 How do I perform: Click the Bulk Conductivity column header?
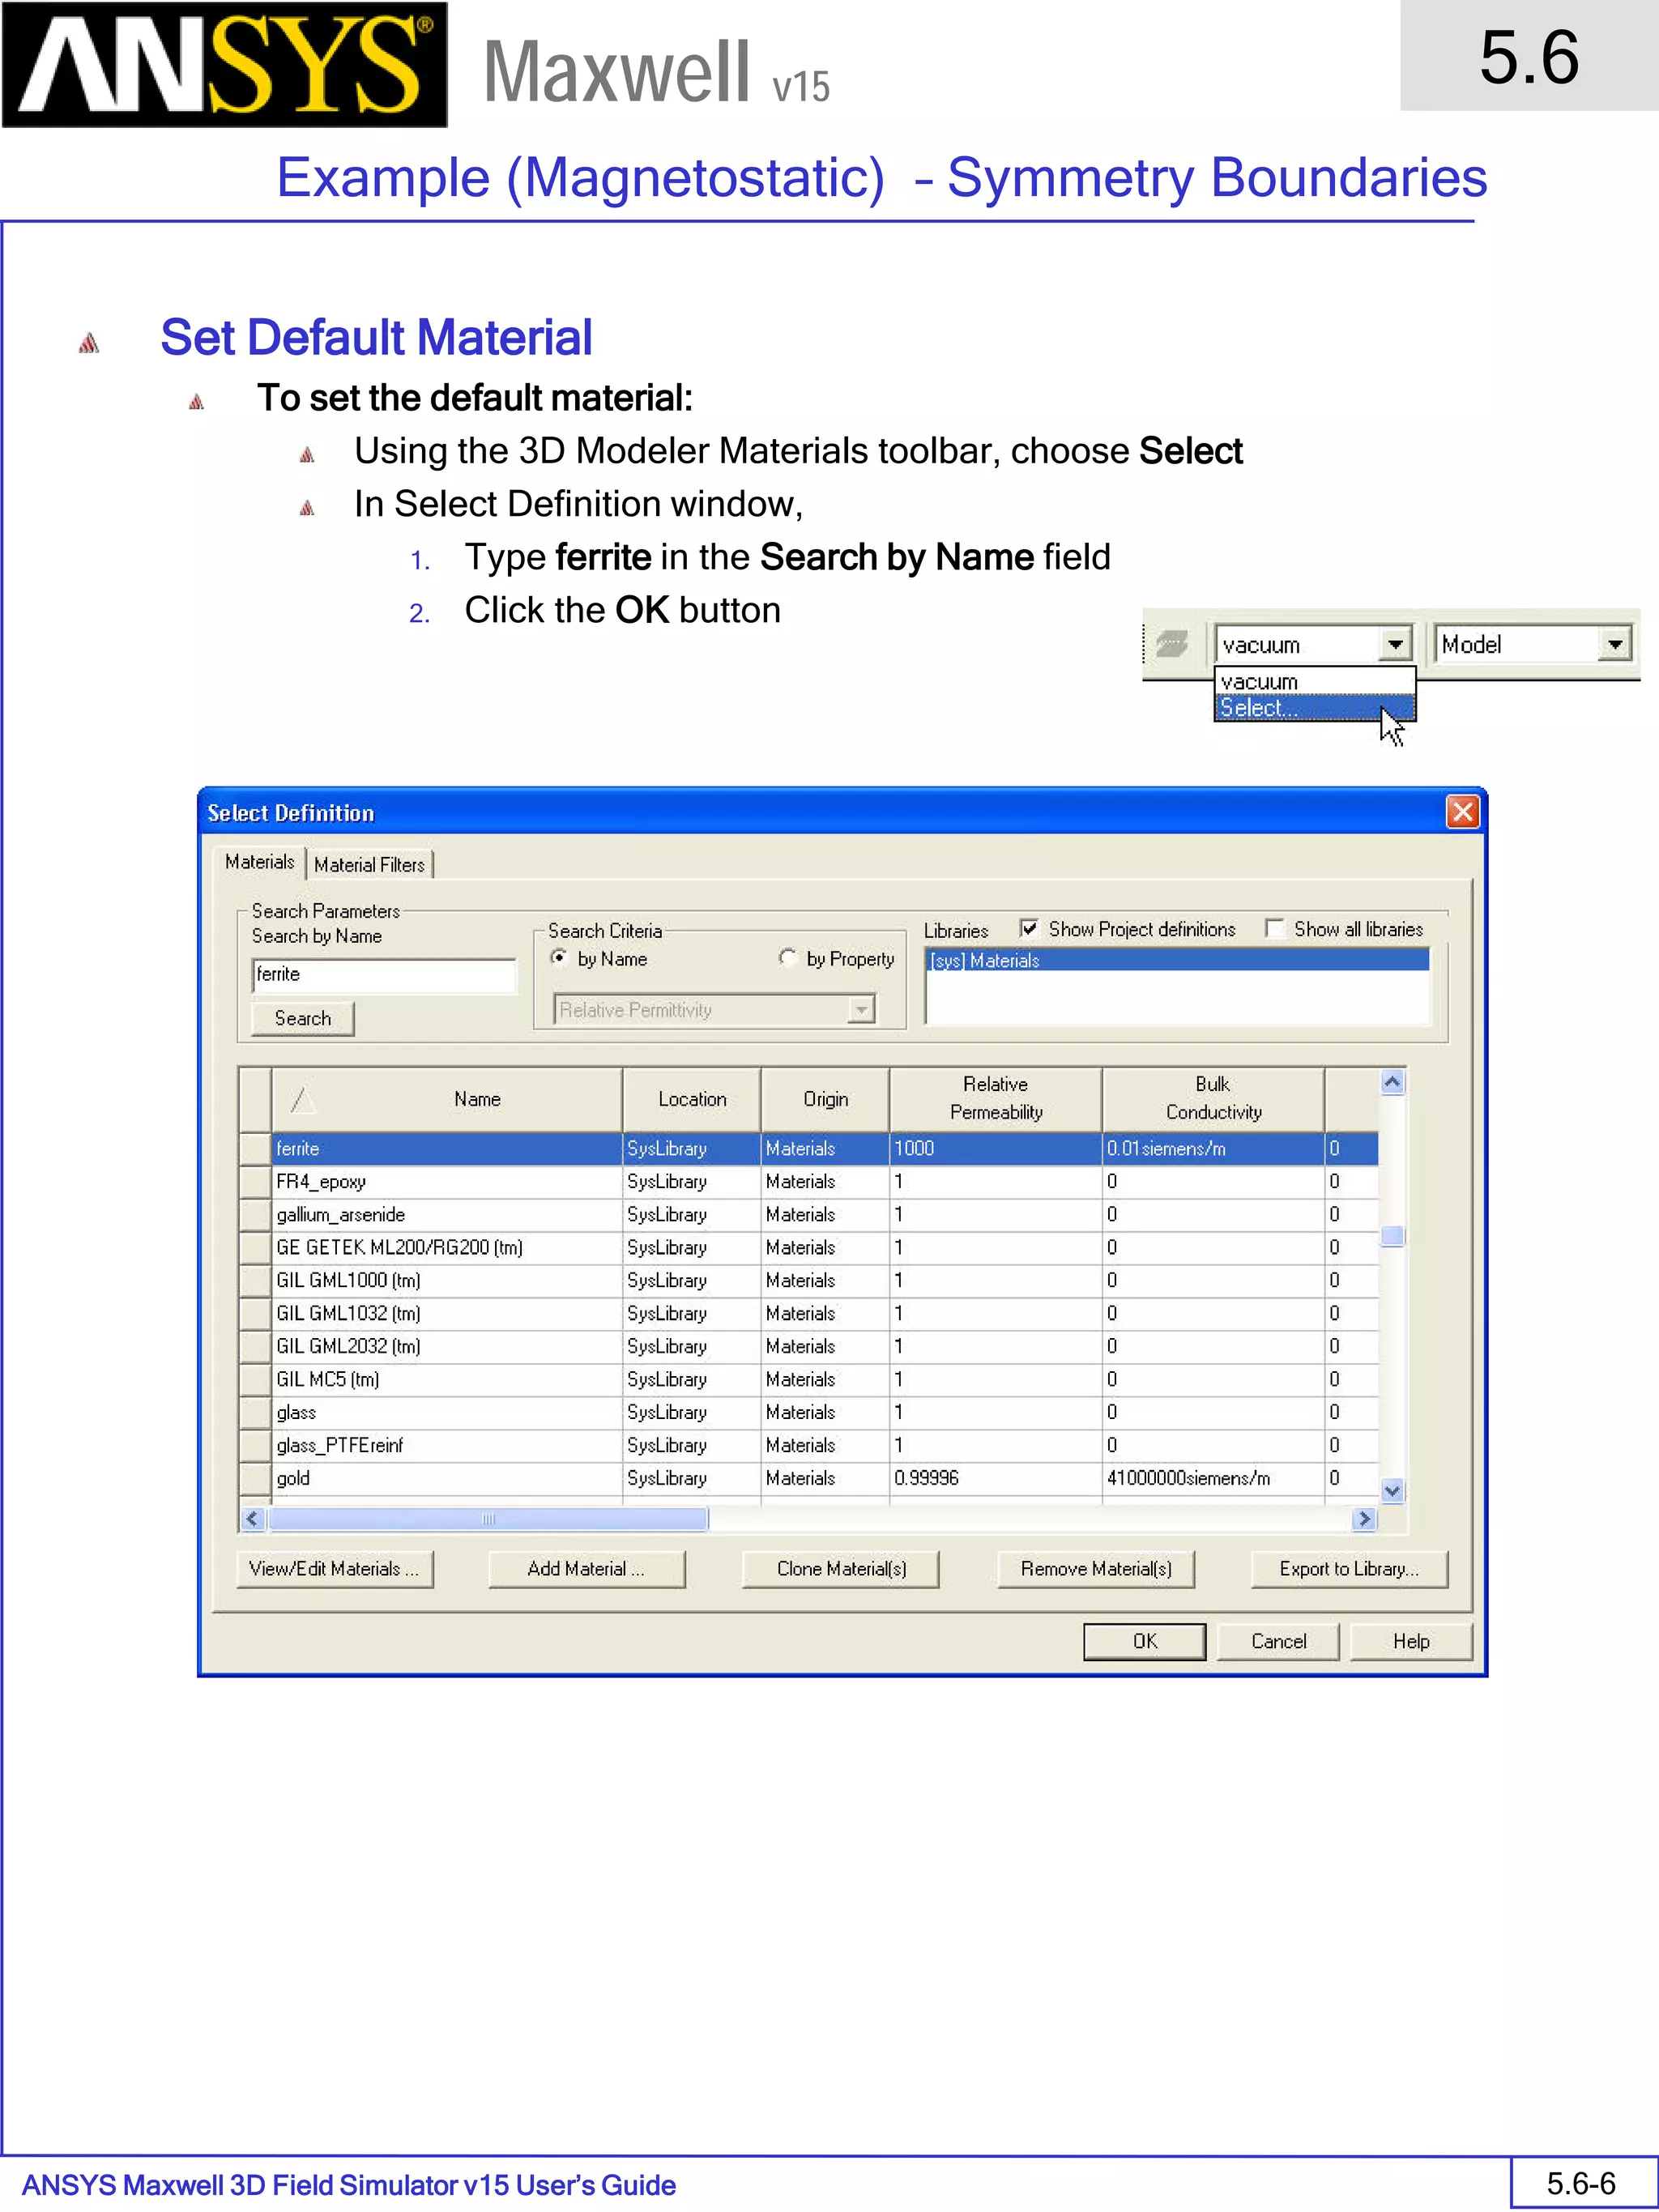coord(1214,1099)
